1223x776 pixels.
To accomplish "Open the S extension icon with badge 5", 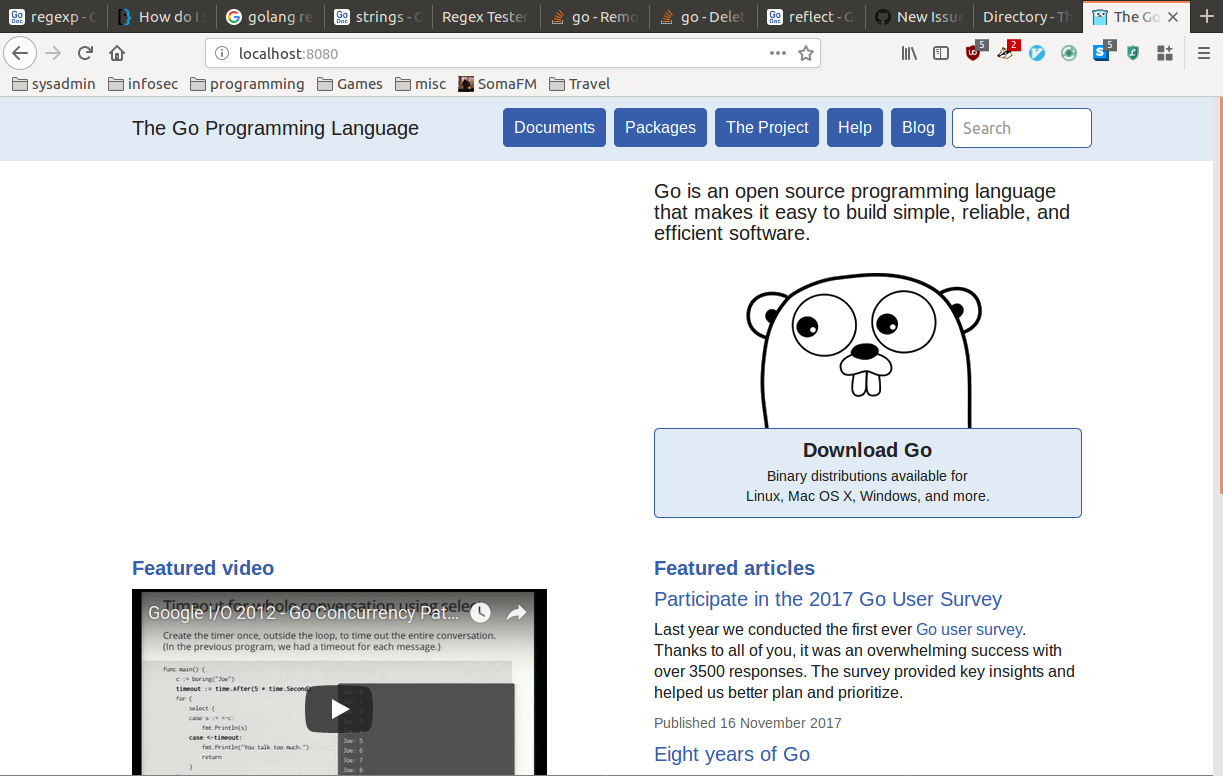I will pyautogui.click(x=1100, y=52).
